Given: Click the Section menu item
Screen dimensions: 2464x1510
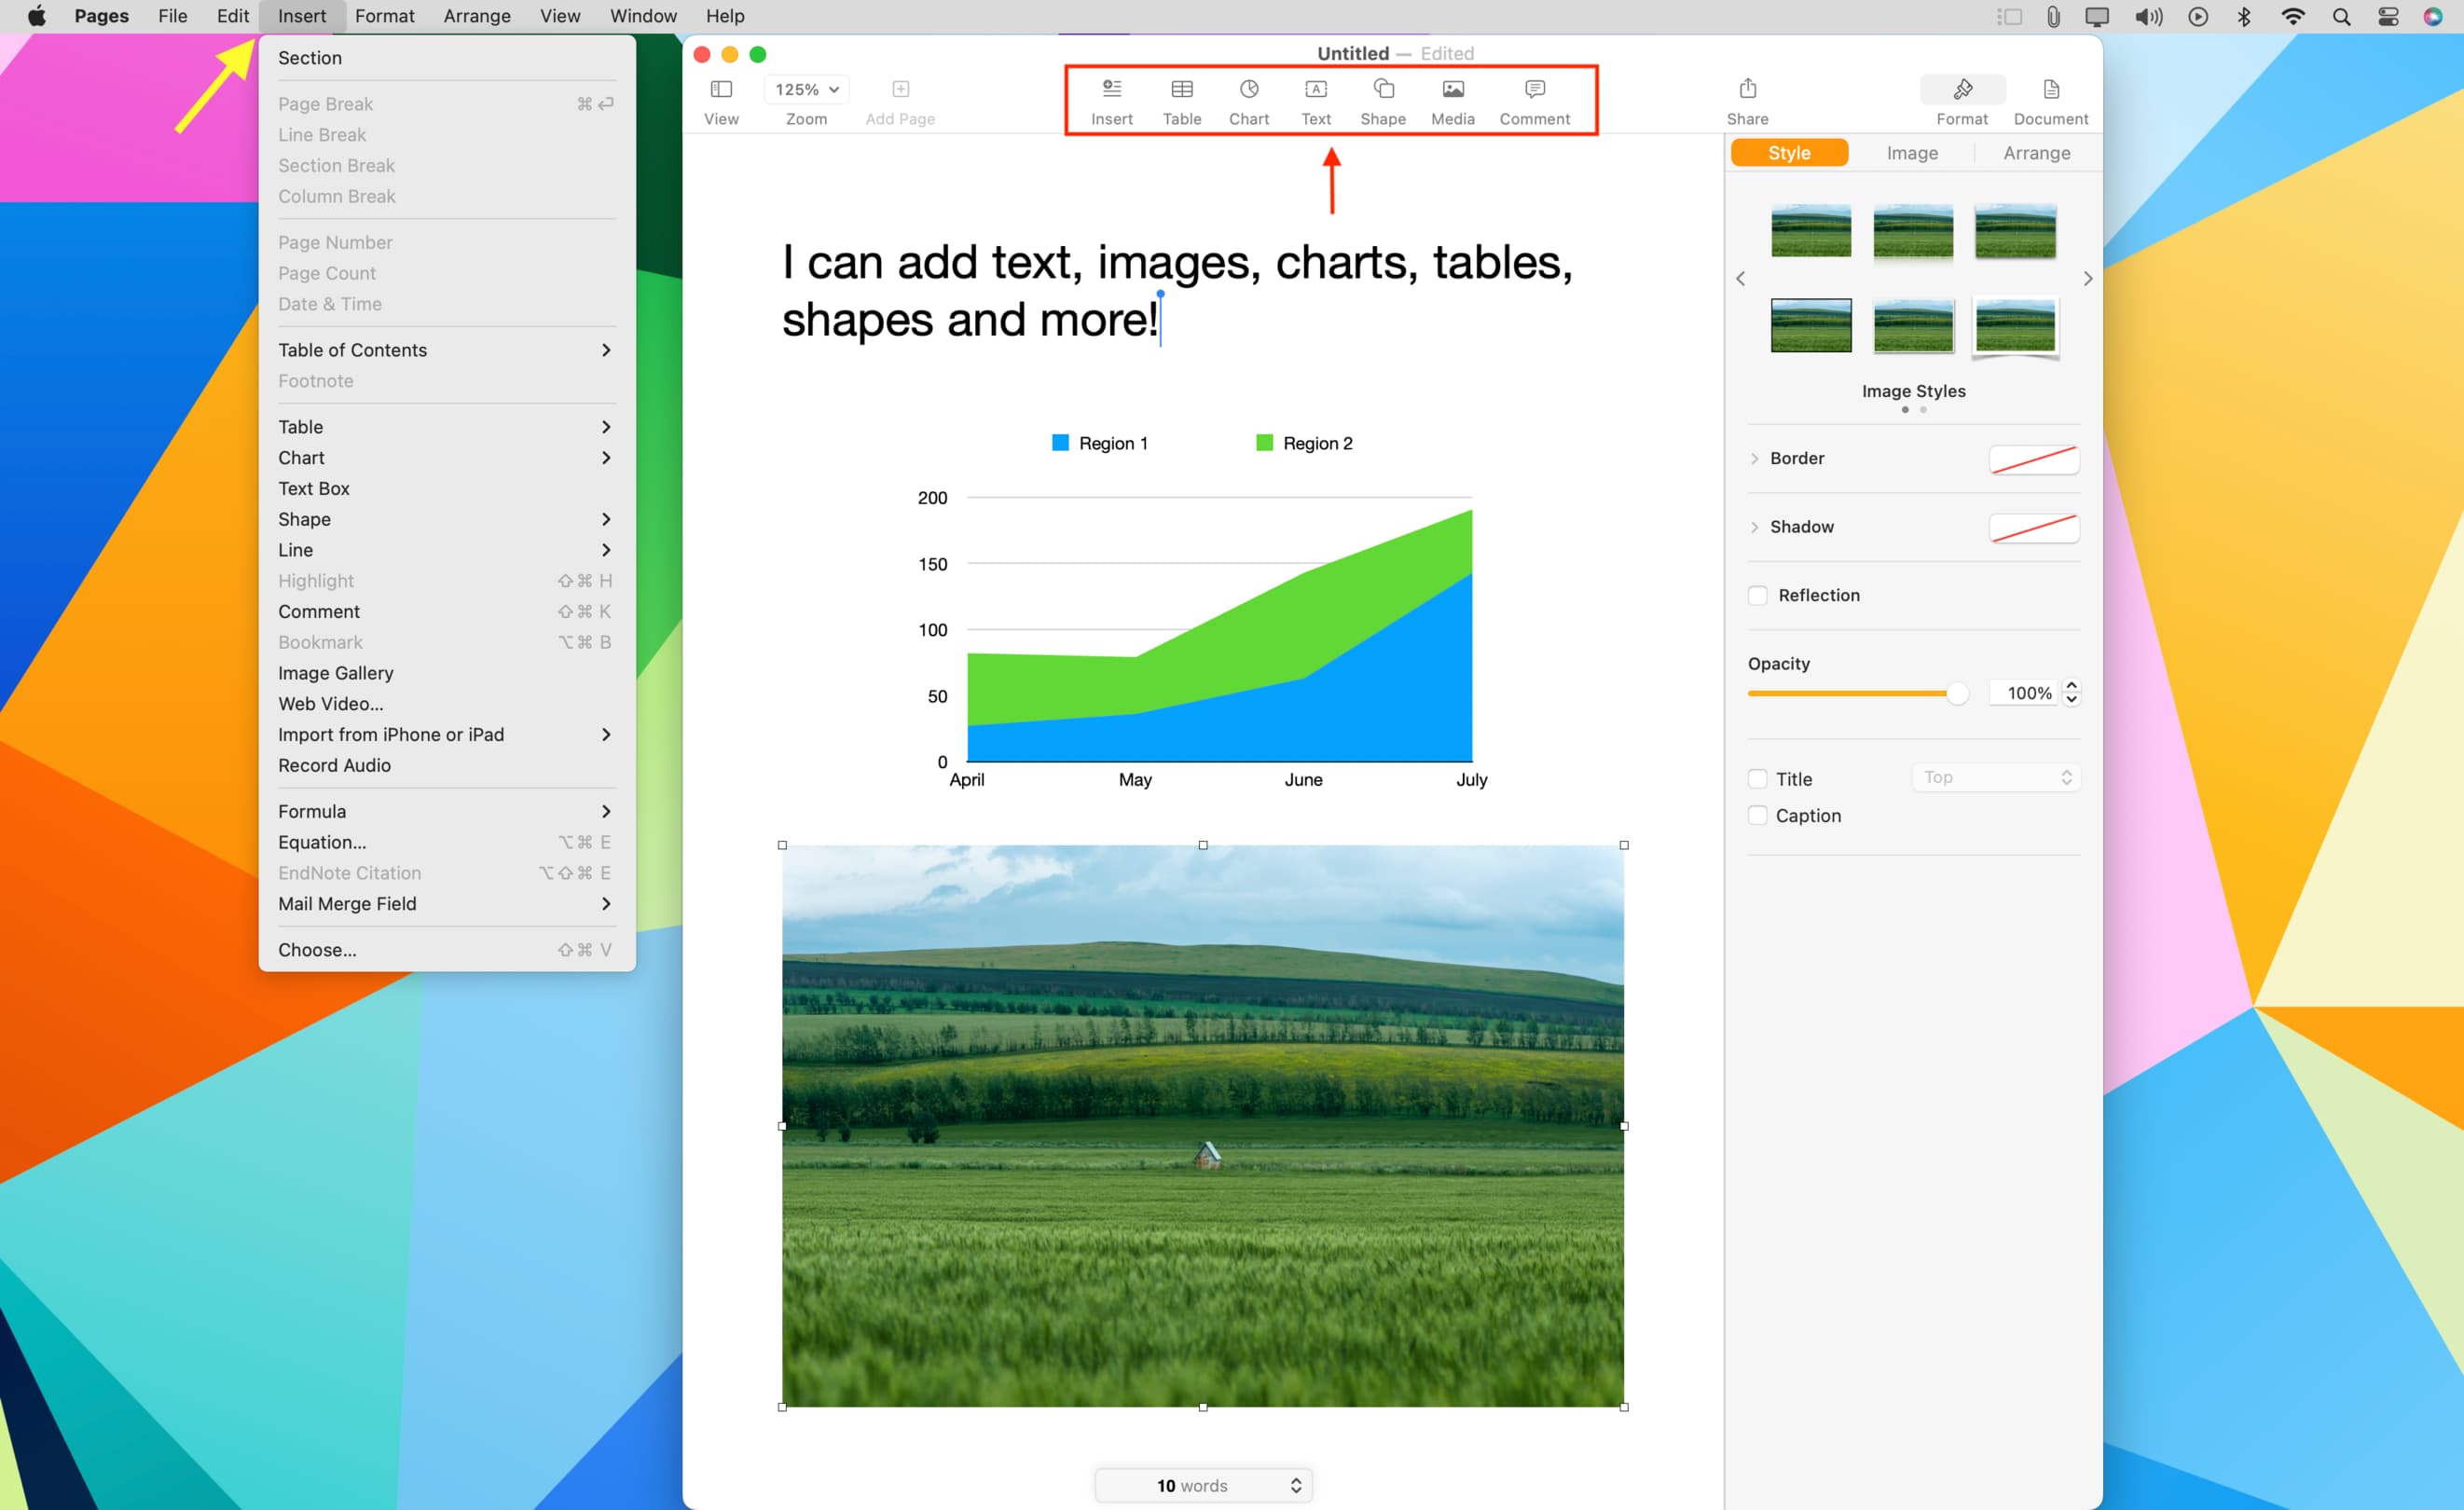Looking at the screenshot, I should [446, 58].
